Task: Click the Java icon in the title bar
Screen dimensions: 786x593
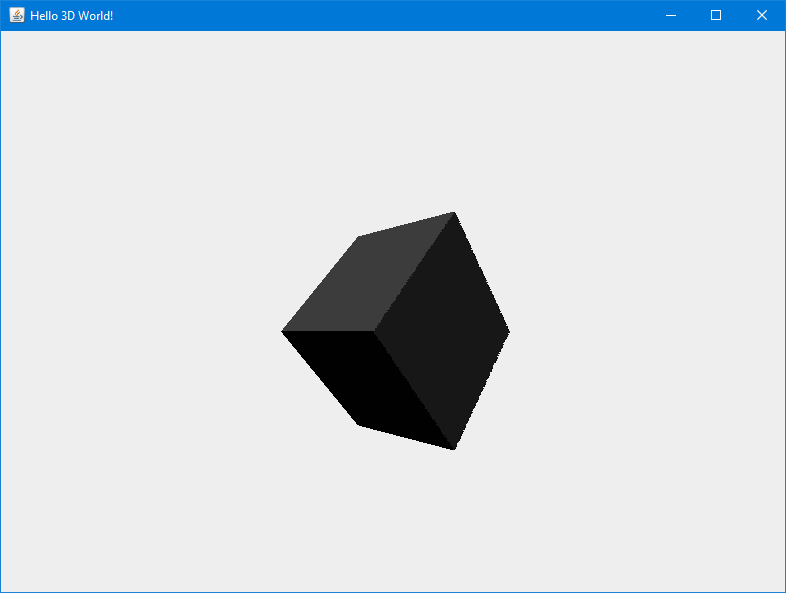Action: (x=17, y=15)
